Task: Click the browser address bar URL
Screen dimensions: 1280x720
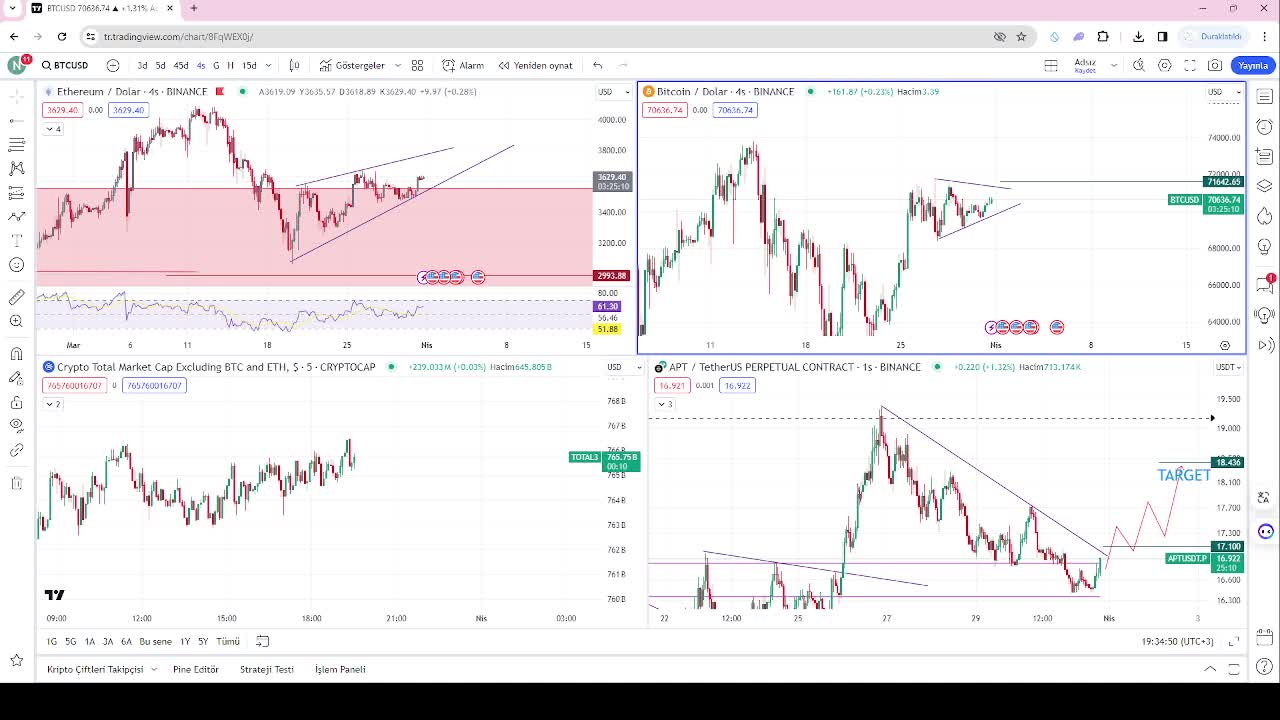Action: 178,37
